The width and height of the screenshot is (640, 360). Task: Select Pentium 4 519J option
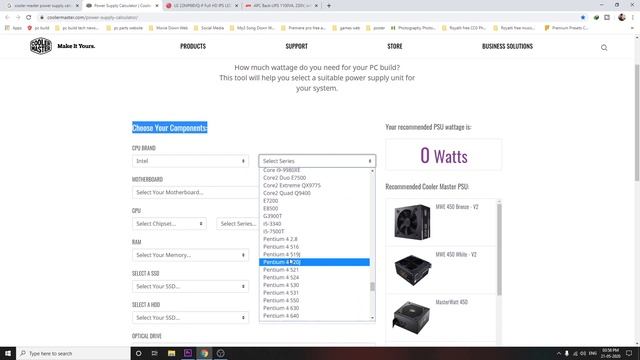[314, 254]
